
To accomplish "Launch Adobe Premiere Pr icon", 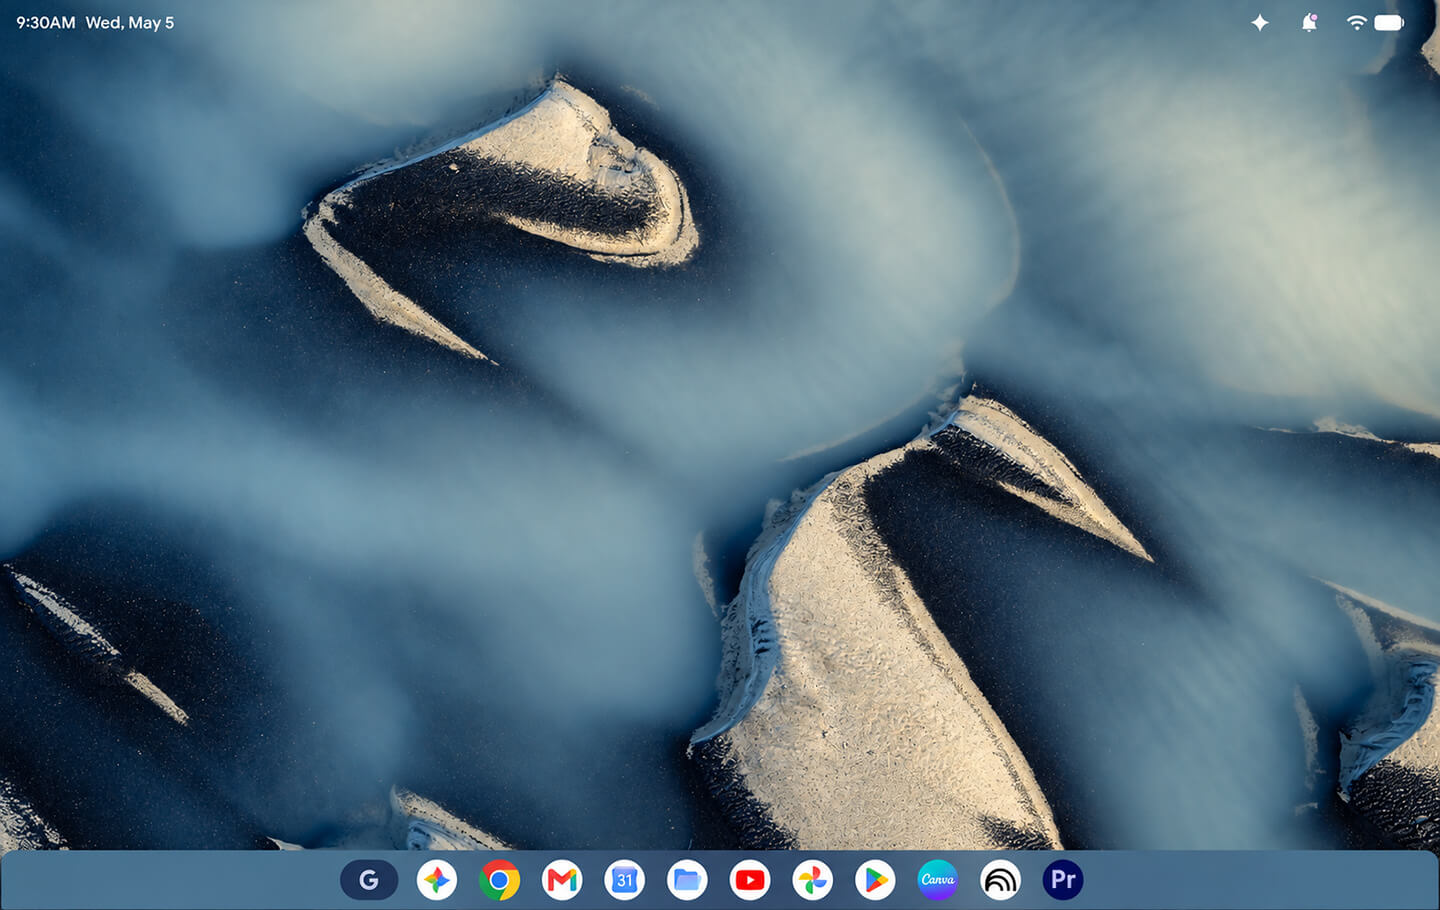I will 1063,880.
